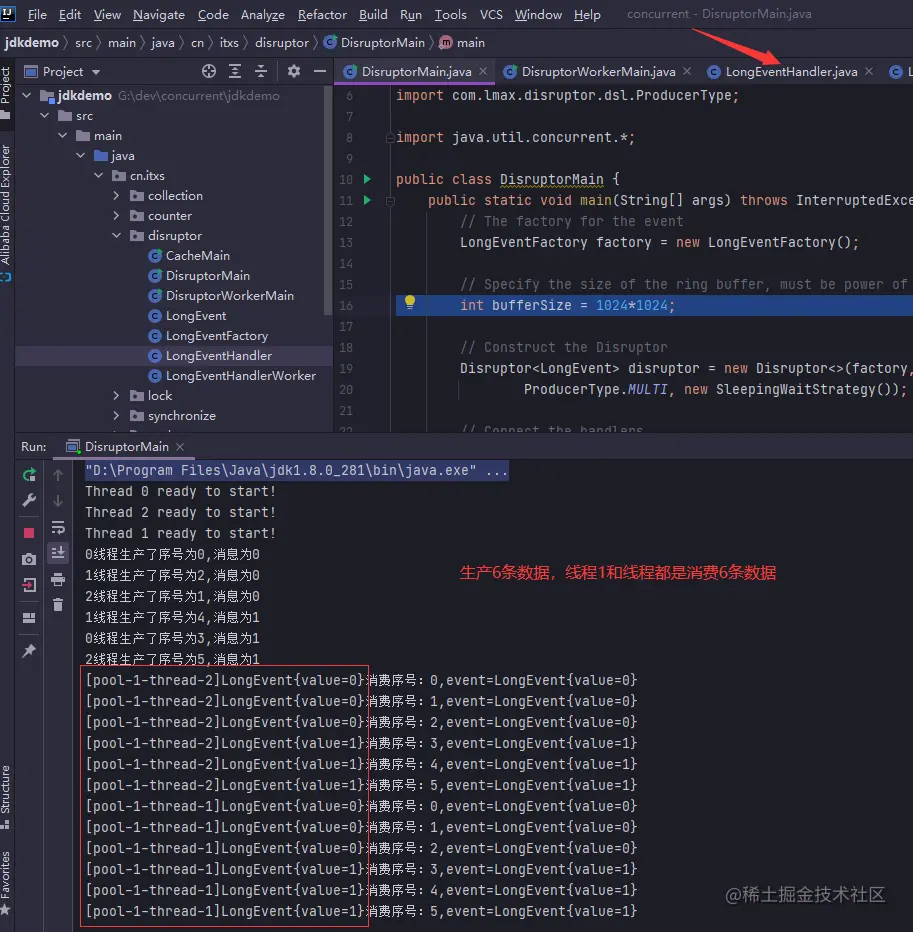
Task: Switch to DisruptorWorkerMain.java tab
Action: point(598,71)
